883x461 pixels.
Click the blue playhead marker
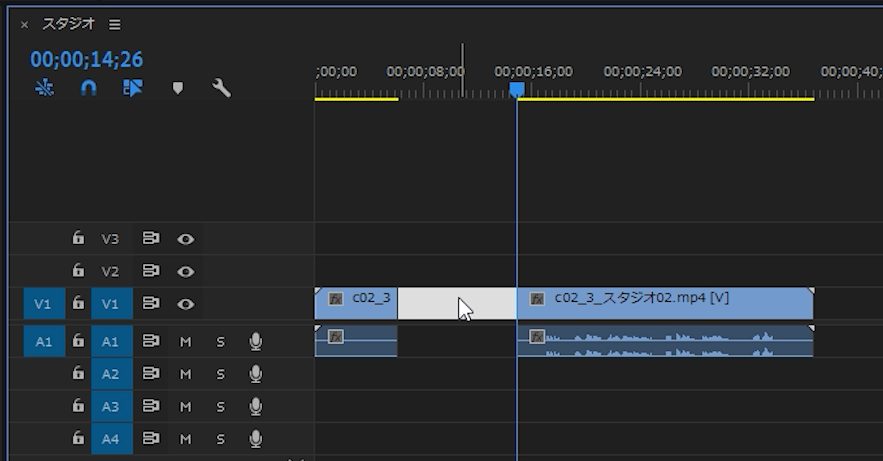click(x=516, y=89)
